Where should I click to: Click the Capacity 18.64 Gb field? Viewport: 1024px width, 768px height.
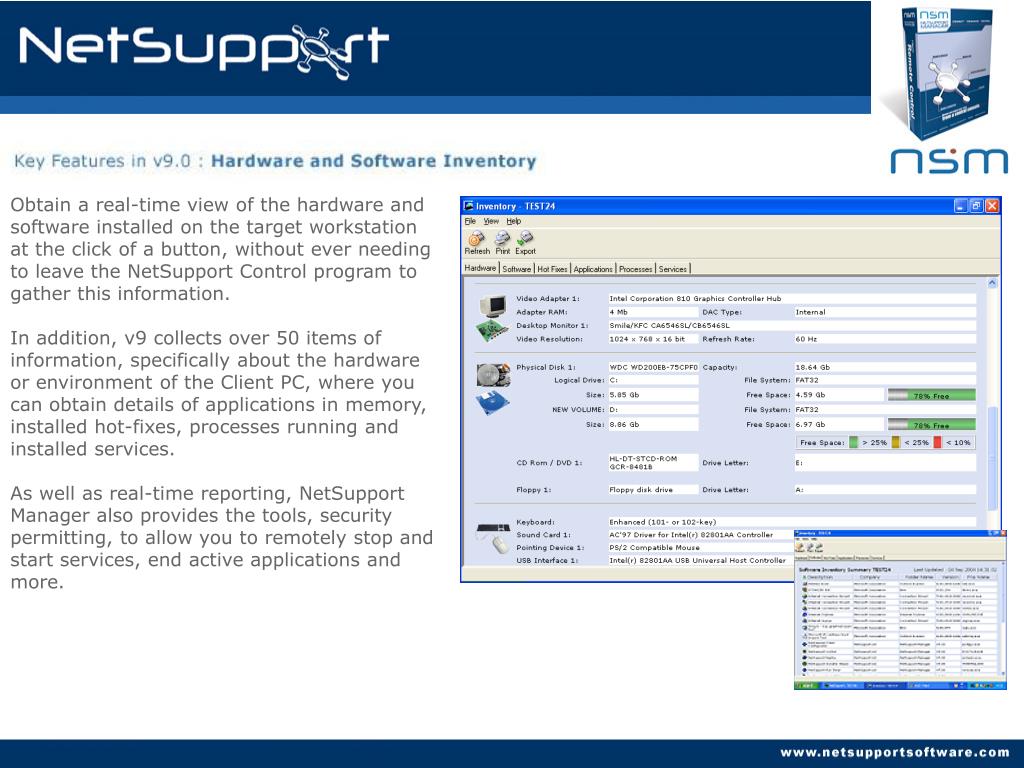pos(884,367)
